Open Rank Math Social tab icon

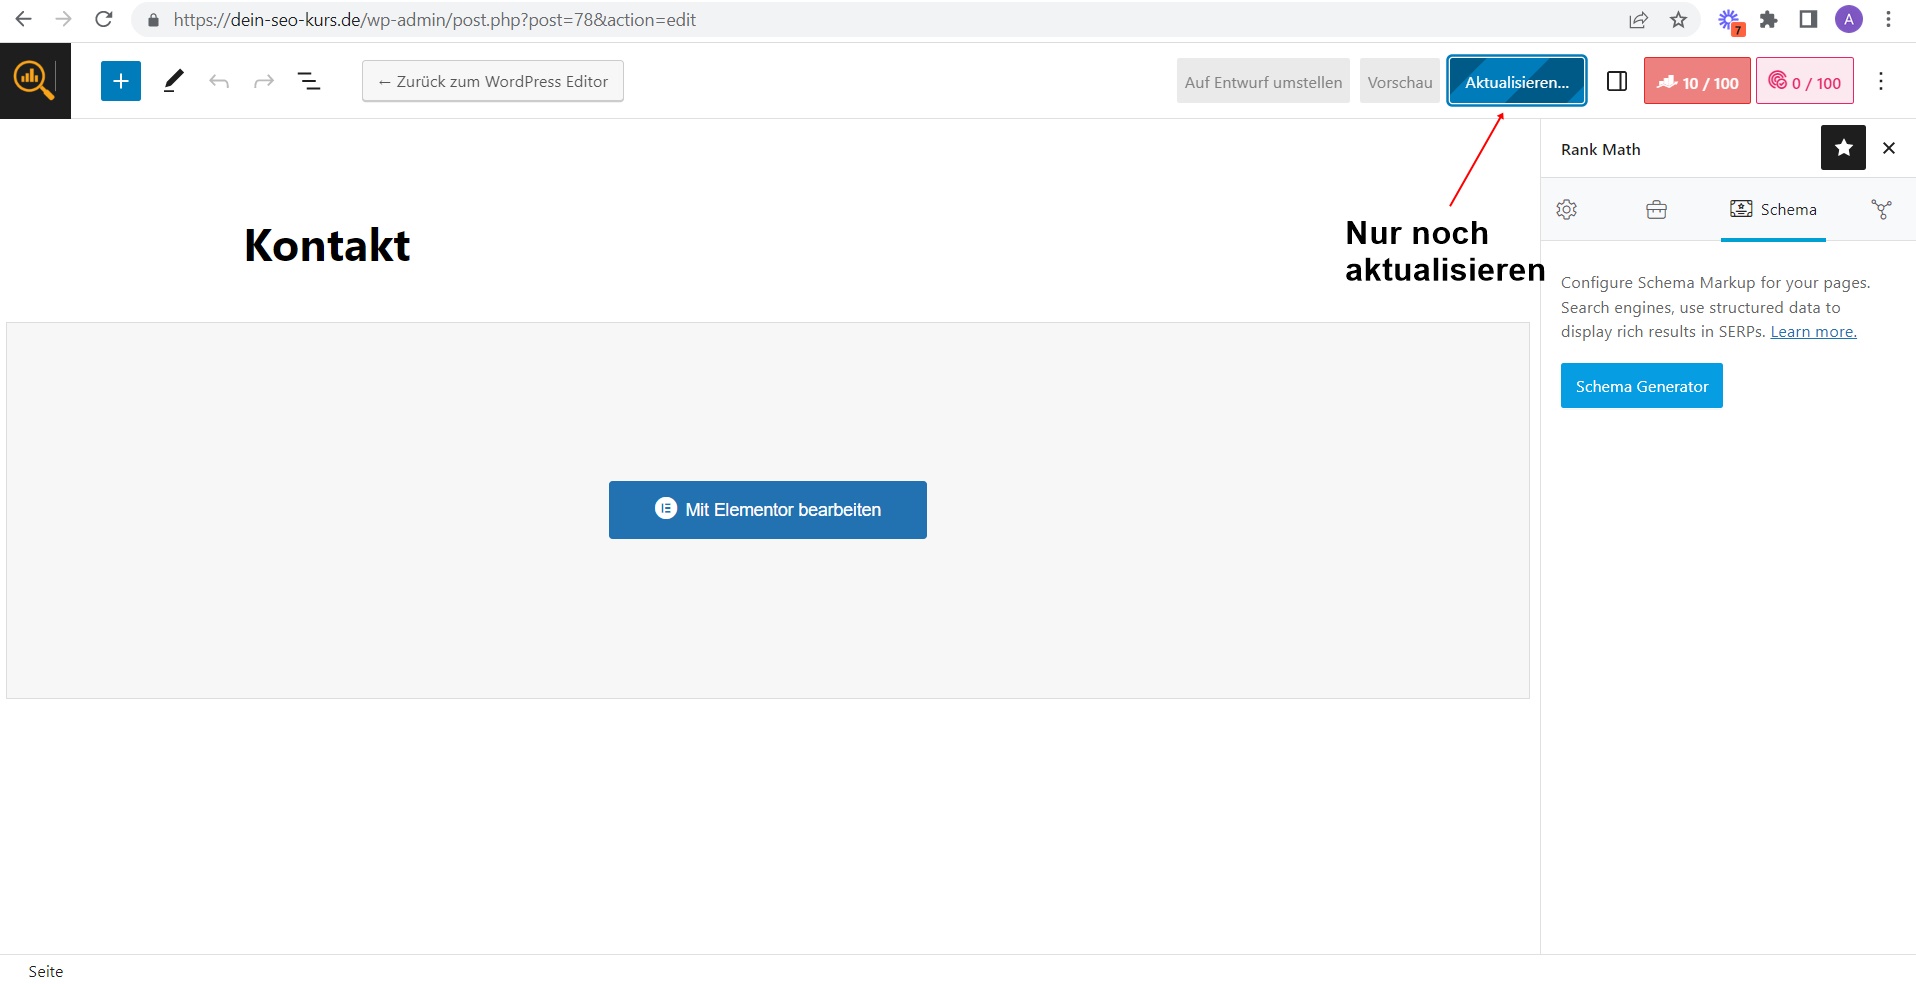(1881, 210)
